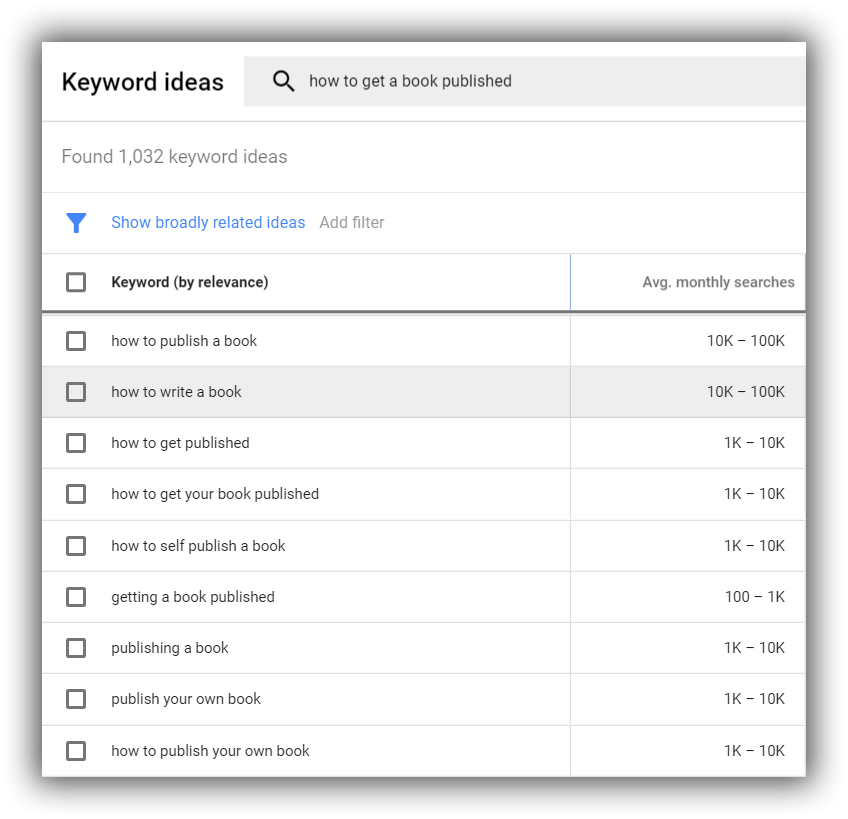848x819 pixels.
Task: Select 'getting a book published' checkbox
Action: (76, 597)
